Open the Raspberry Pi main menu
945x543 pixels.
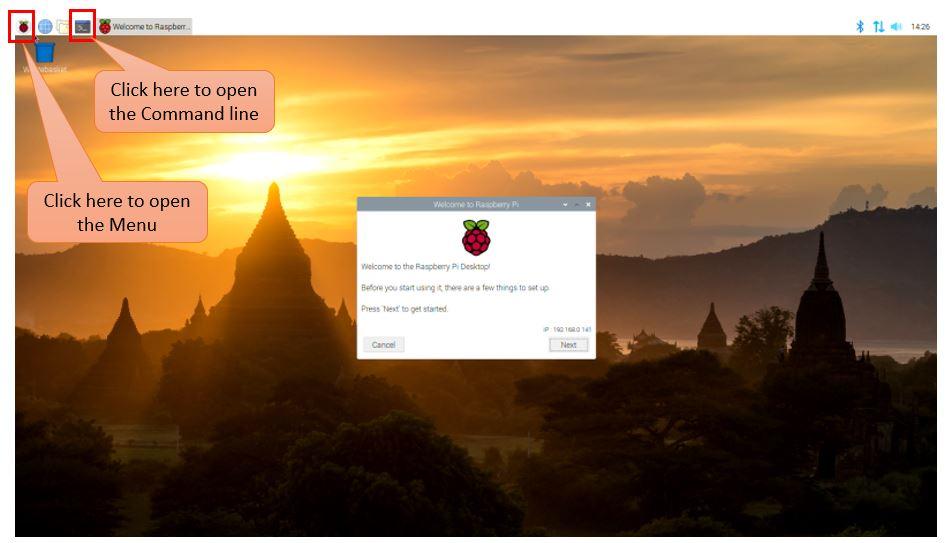[23, 27]
